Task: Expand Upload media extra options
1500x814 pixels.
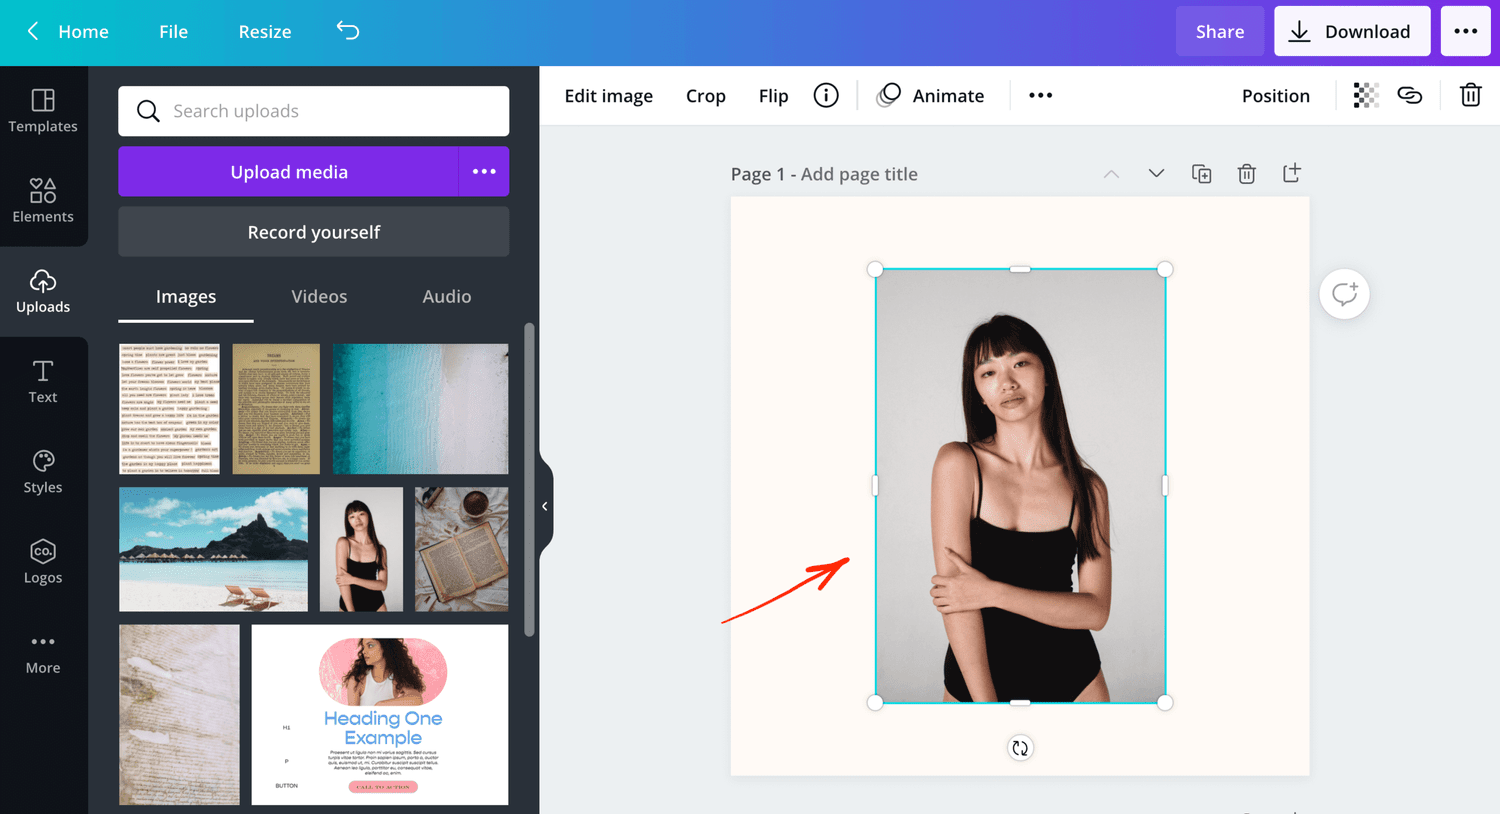Action: (x=484, y=171)
